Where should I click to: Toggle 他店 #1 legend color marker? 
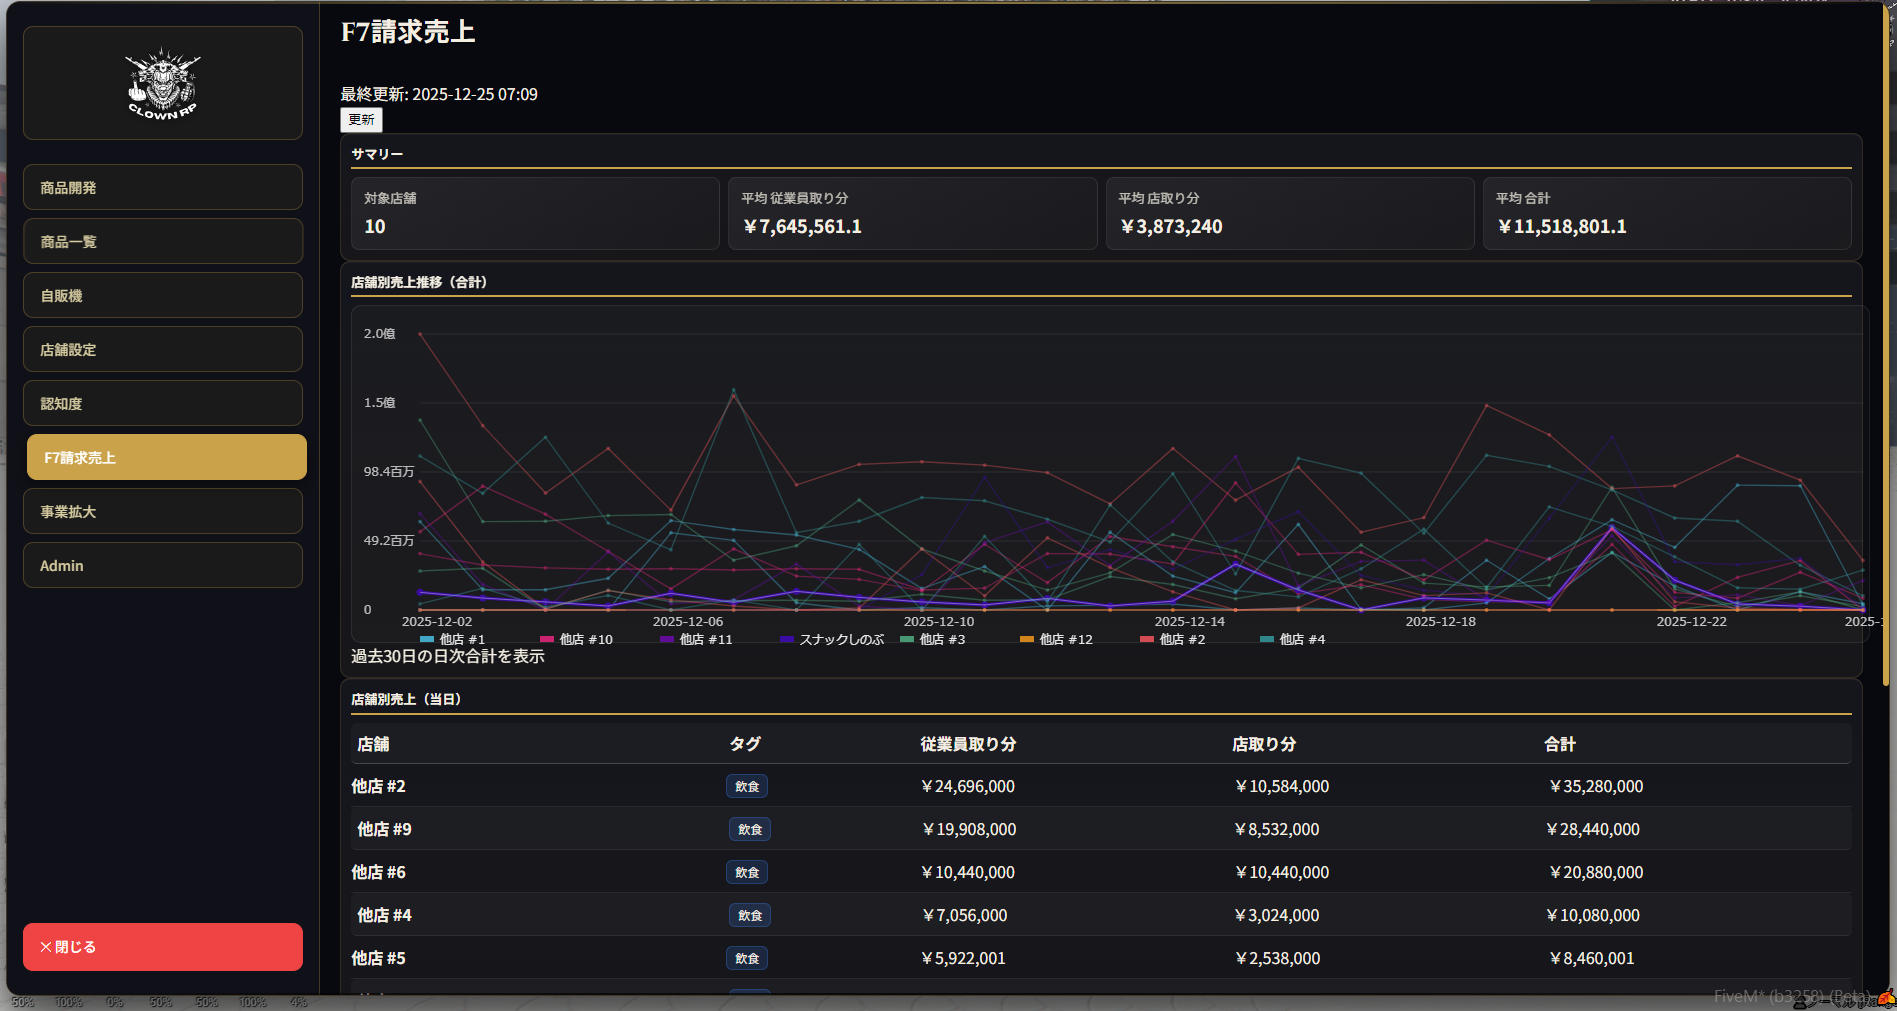(427, 639)
